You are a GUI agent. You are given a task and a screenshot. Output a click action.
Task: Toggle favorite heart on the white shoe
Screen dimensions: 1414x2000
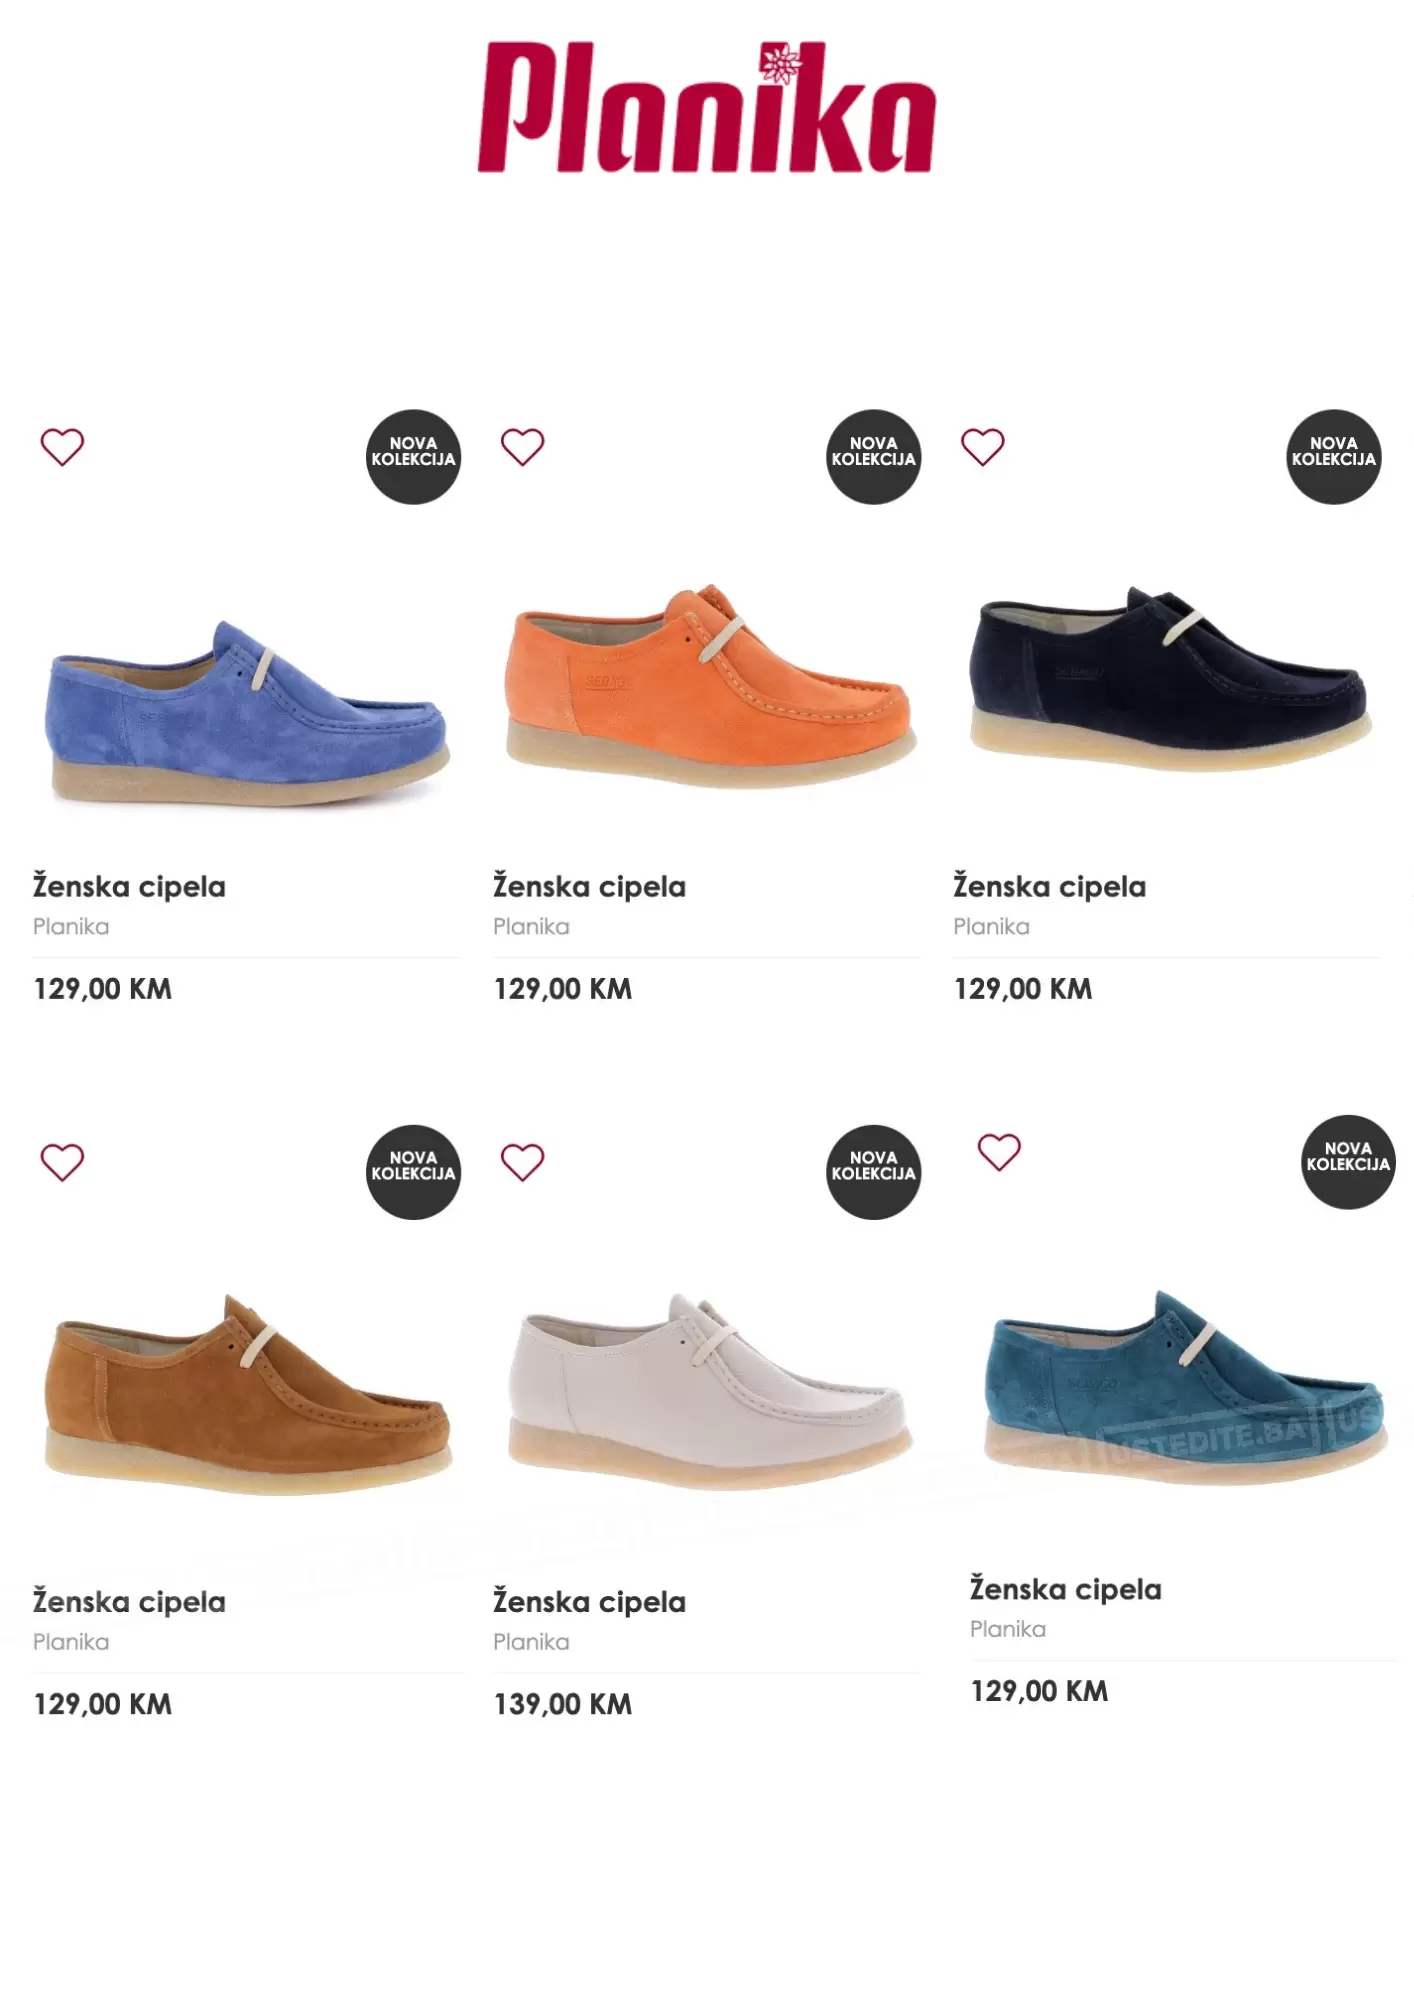(x=522, y=1162)
